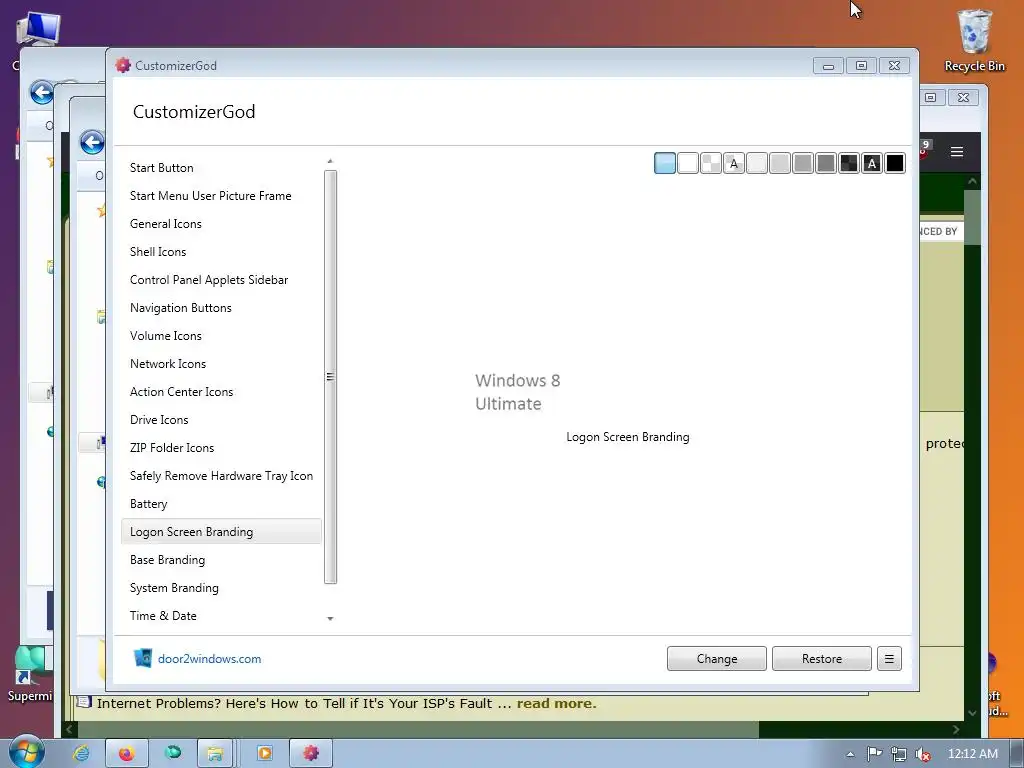Open the taskbar clock showing 12:12 AM
Image resolution: width=1024 pixels, height=768 pixels.
click(972, 754)
